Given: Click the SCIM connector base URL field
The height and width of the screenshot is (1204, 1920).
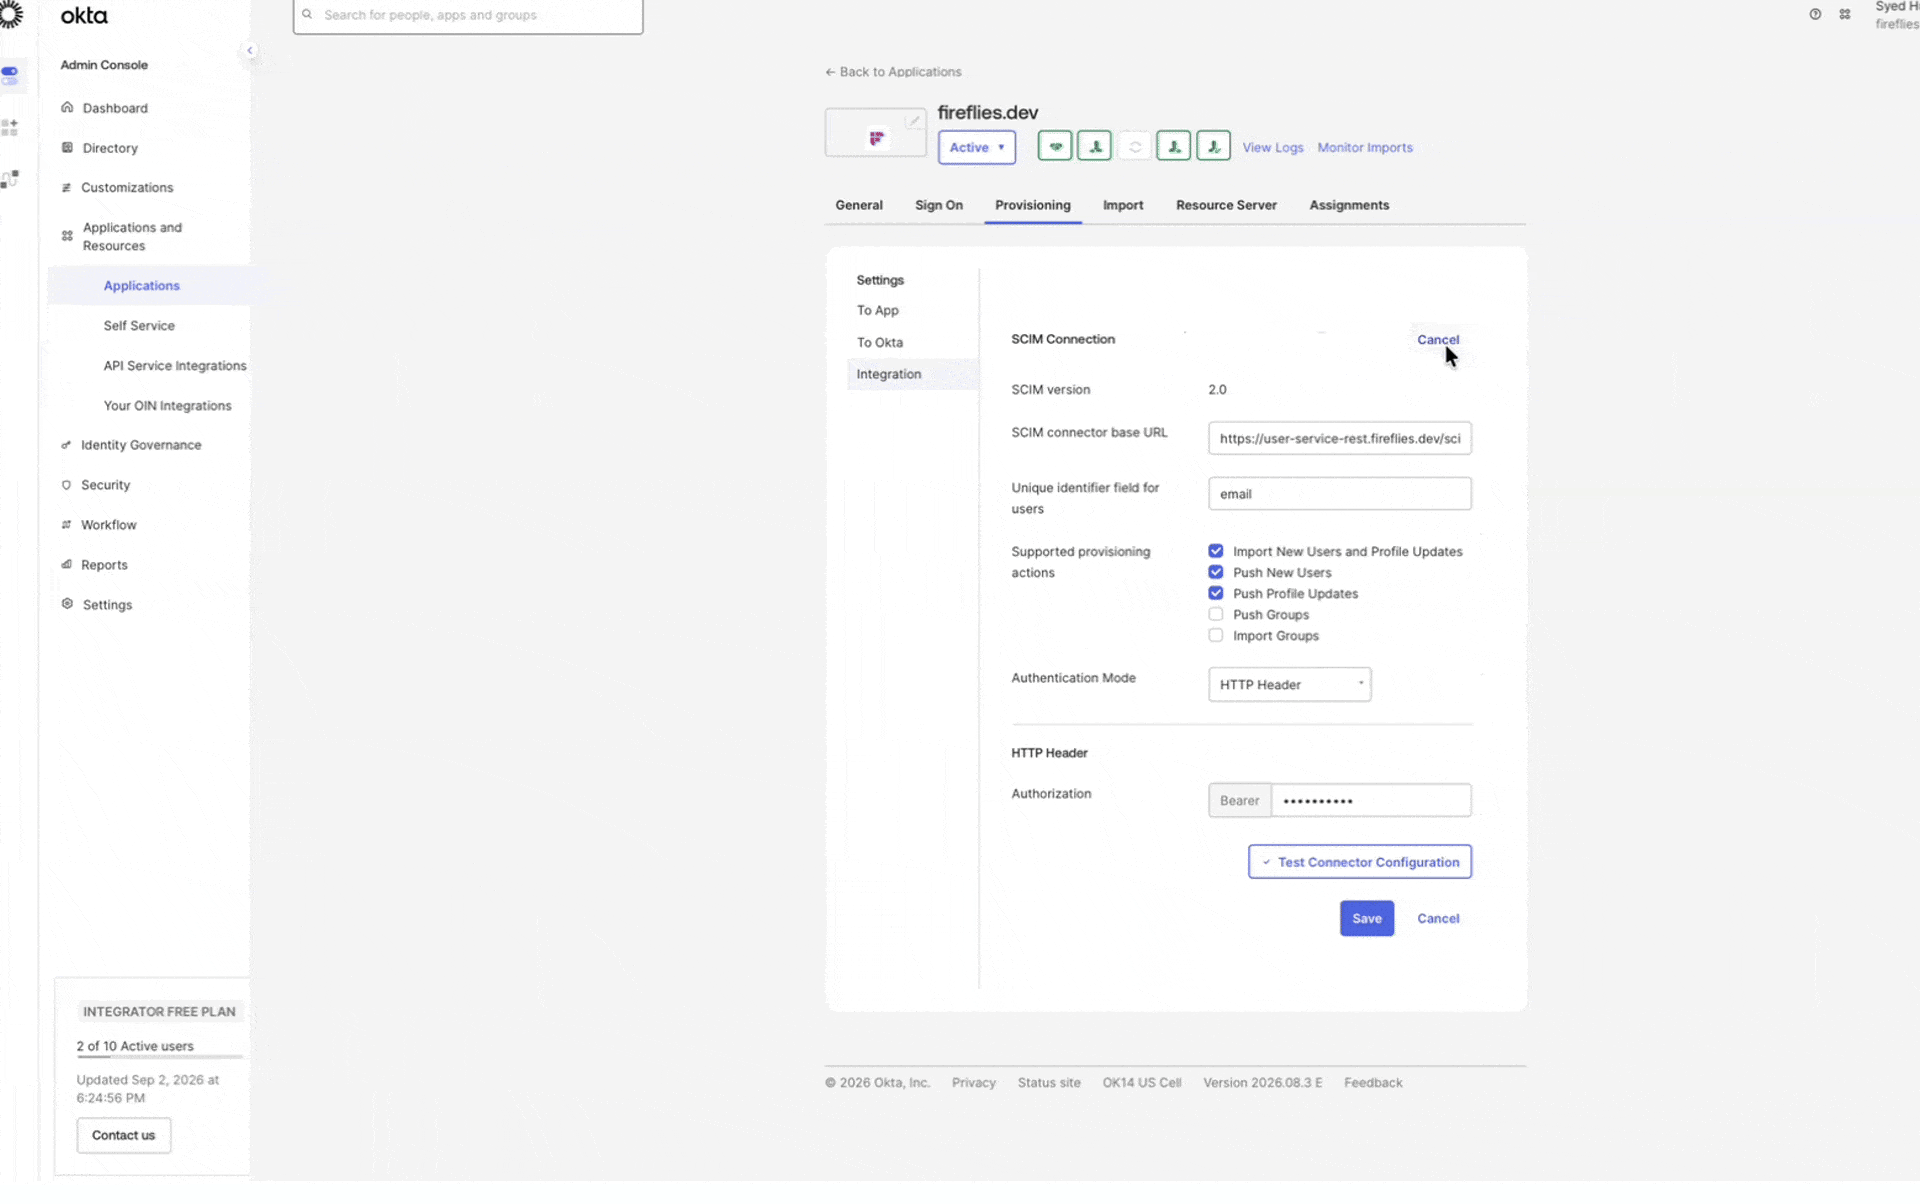Looking at the screenshot, I should [1340, 439].
